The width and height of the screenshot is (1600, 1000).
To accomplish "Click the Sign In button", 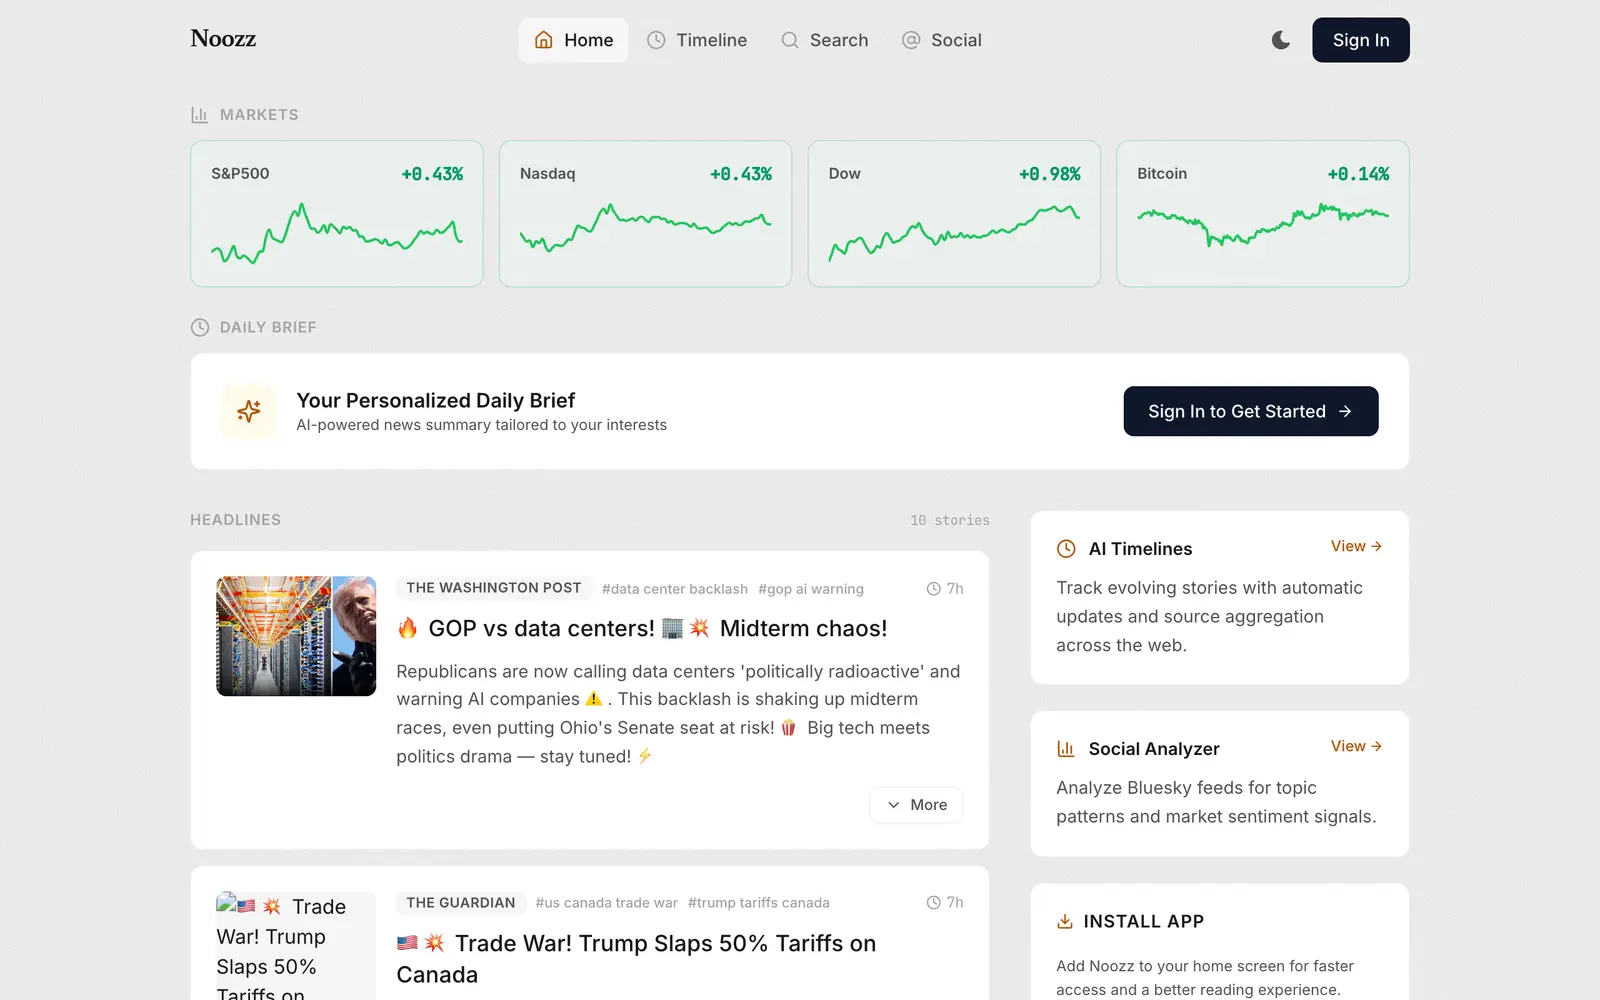I will pyautogui.click(x=1360, y=40).
